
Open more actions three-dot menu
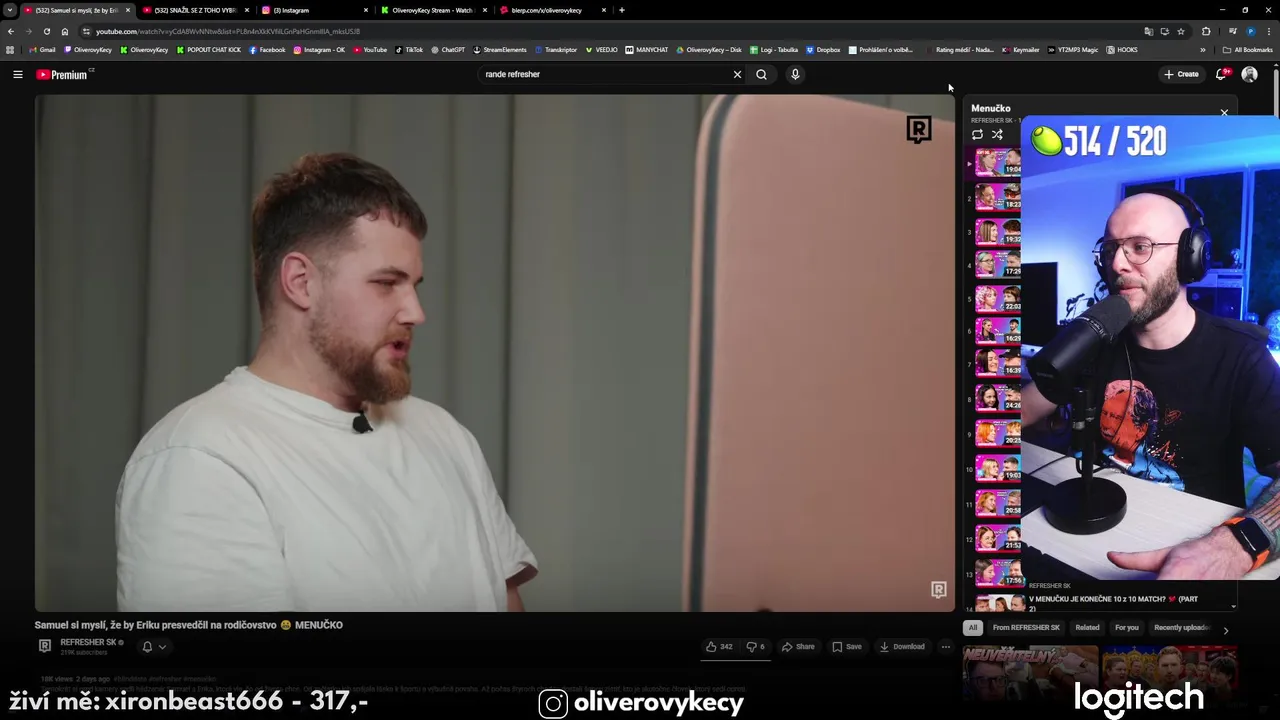(945, 647)
